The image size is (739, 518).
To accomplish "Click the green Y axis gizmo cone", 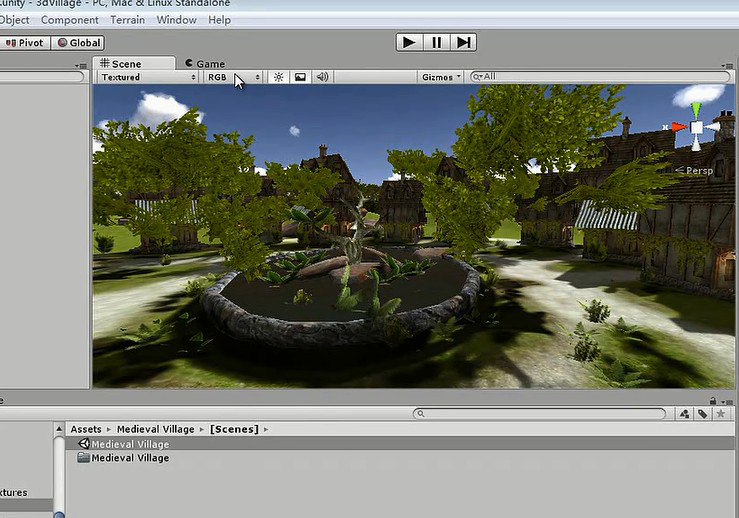I will [x=696, y=110].
